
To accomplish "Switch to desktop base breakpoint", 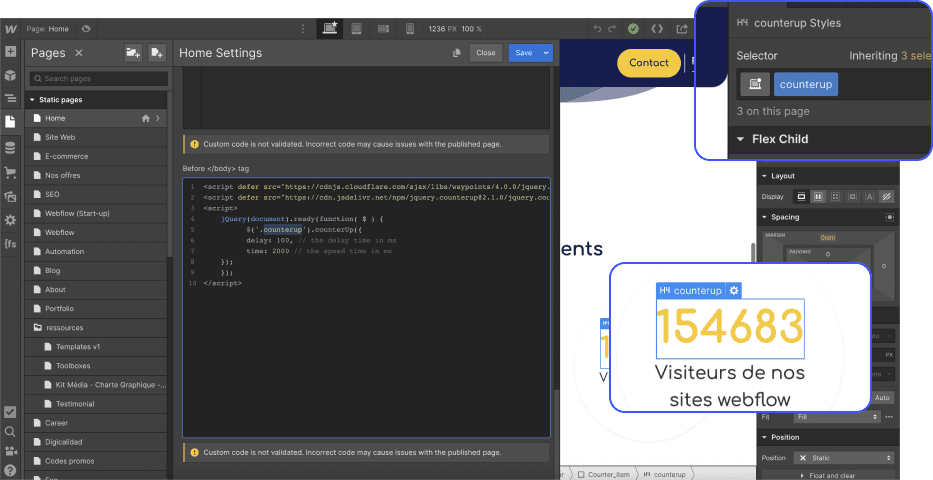I will tap(330, 28).
